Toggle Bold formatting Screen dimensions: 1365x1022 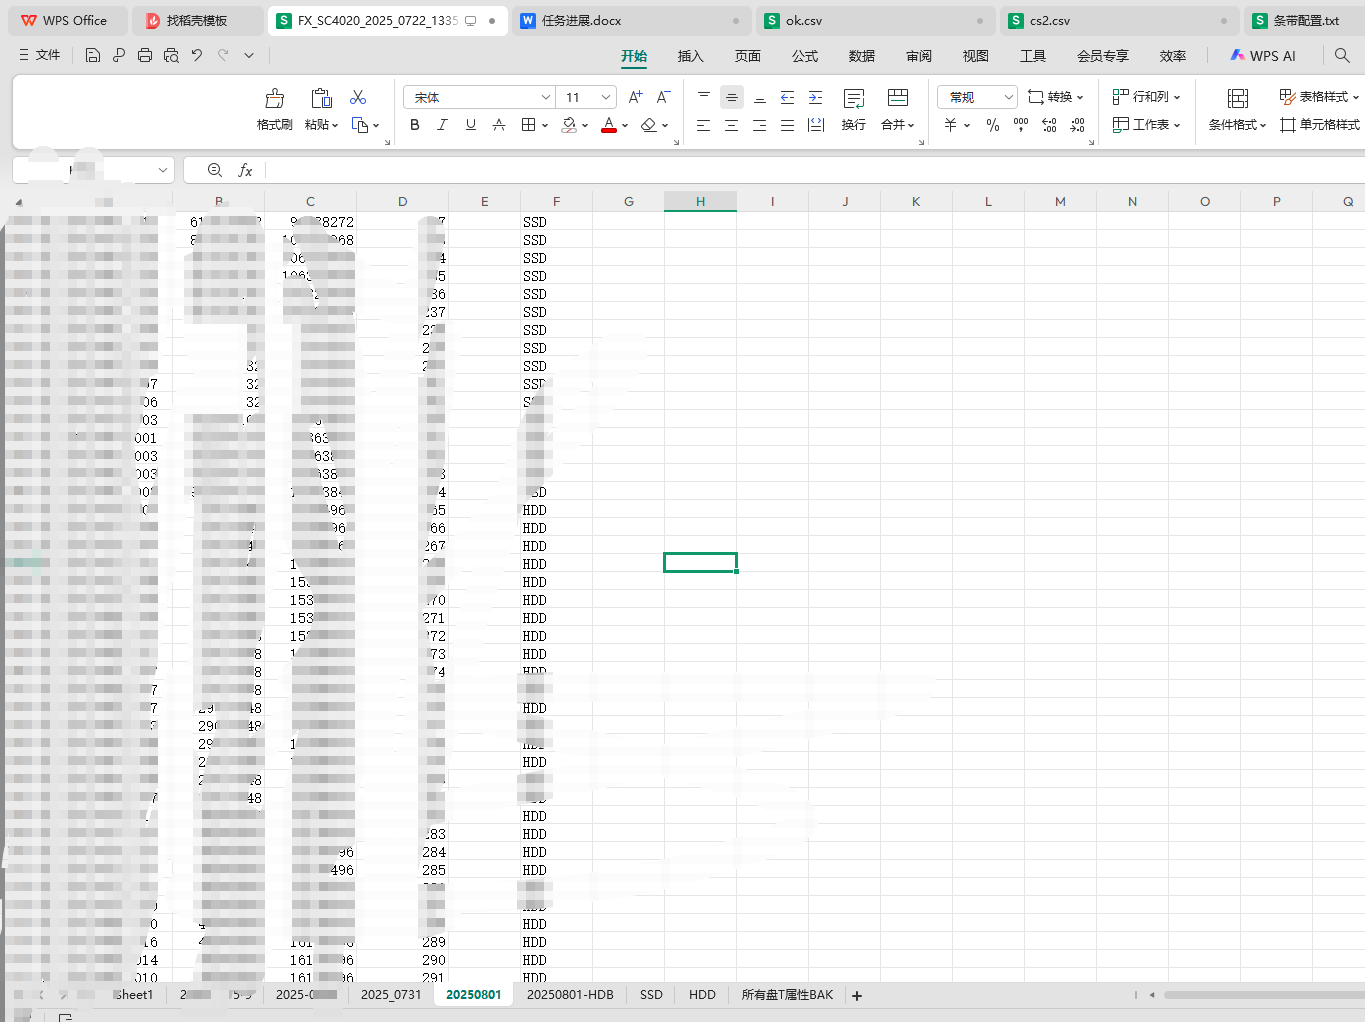click(415, 125)
